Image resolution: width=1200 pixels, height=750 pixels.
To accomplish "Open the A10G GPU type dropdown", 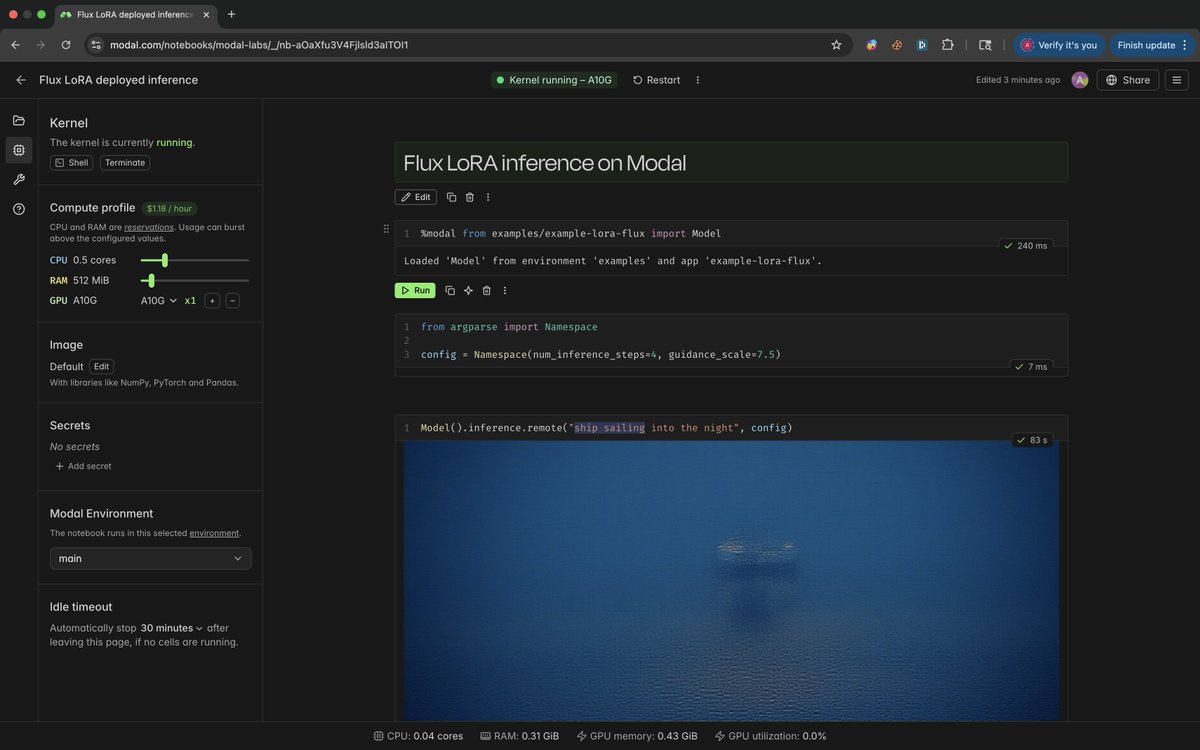I will [x=160, y=300].
